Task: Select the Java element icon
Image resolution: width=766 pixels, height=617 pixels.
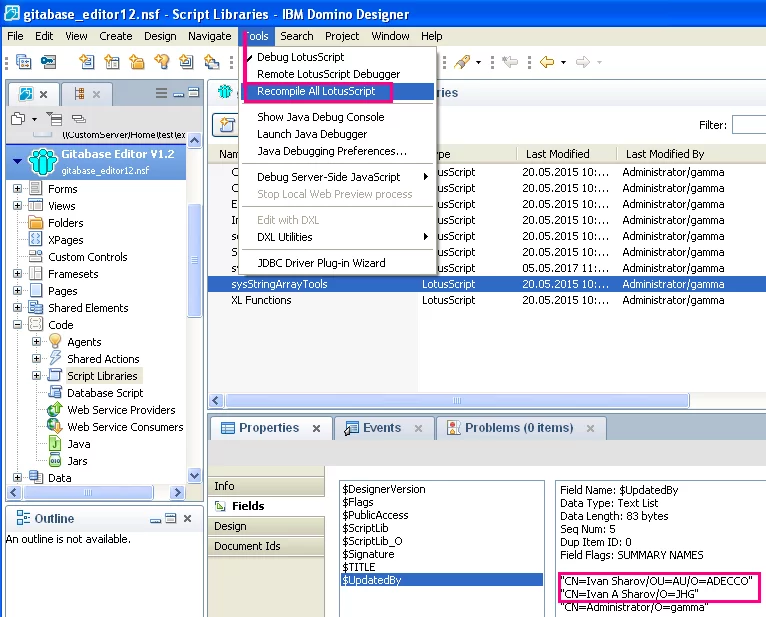Action: pyautogui.click(x=55, y=444)
